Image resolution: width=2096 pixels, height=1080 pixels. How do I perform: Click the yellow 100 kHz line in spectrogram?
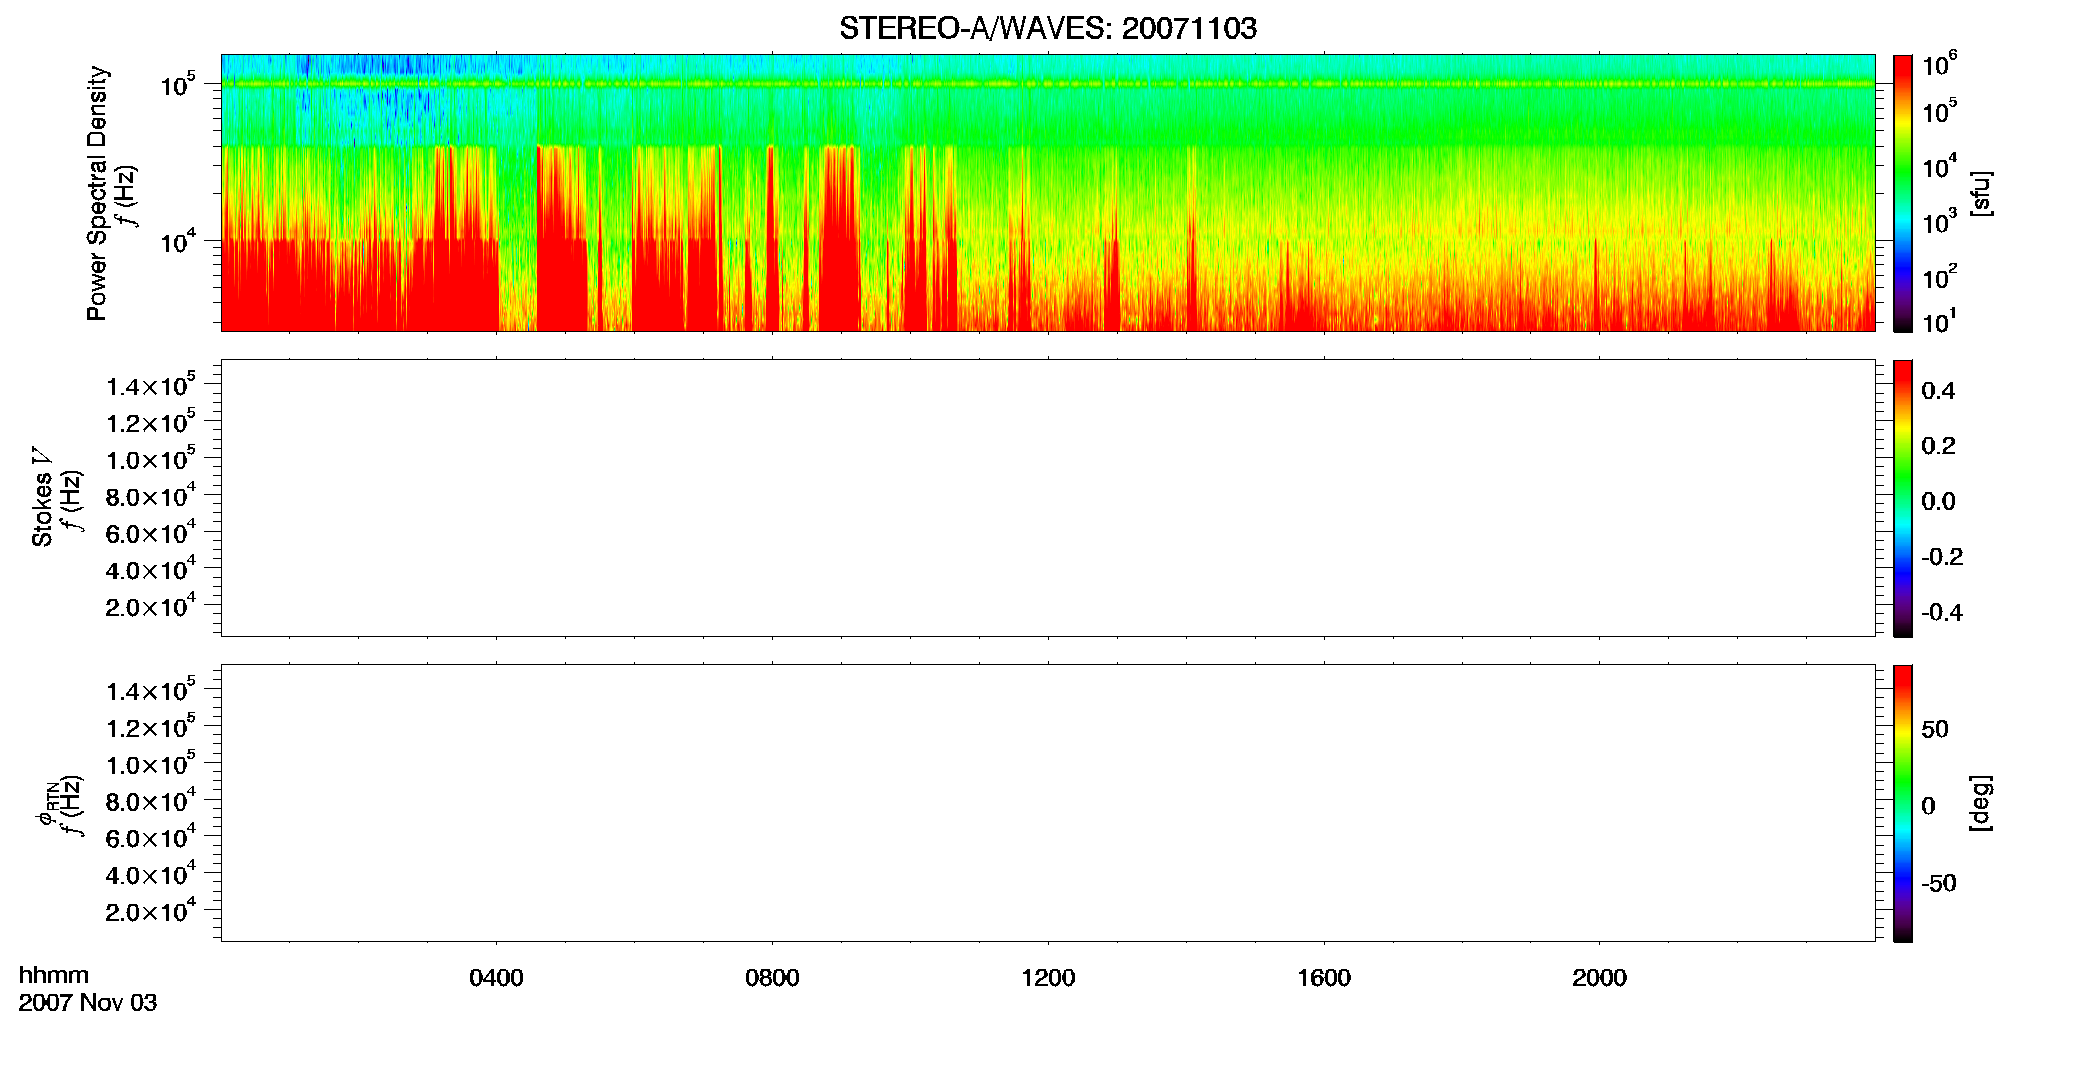coord(1048,84)
